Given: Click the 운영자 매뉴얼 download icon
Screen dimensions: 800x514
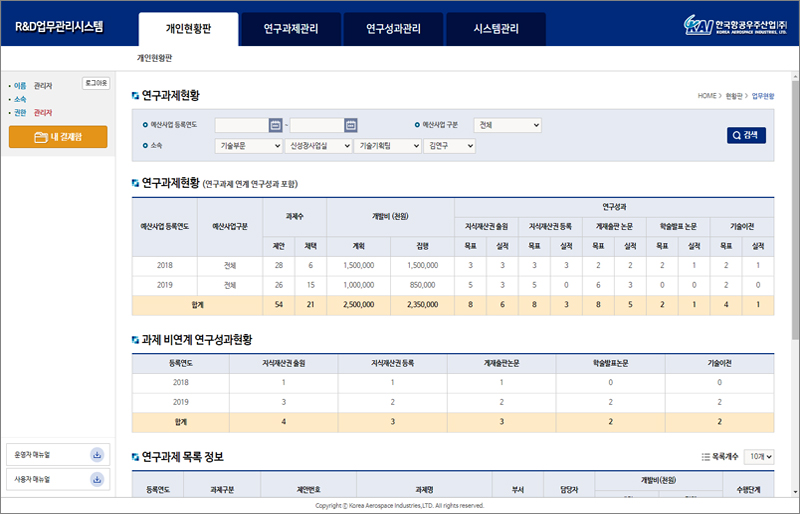Looking at the screenshot, I should tap(97, 455).
